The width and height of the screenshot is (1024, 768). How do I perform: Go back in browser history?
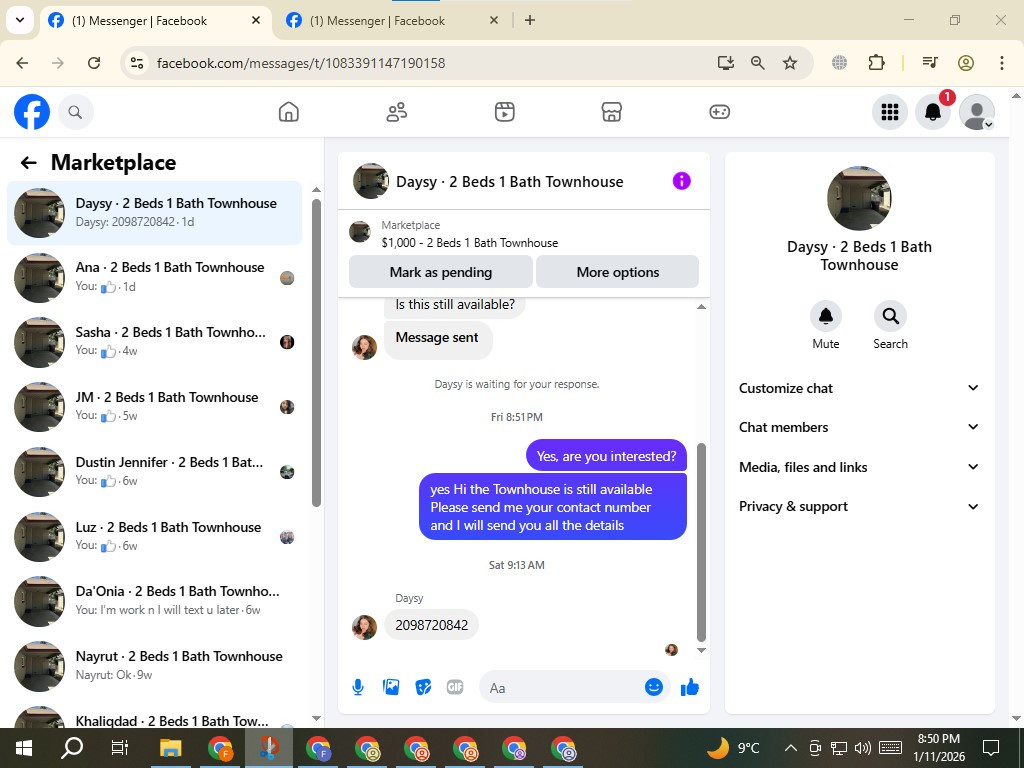click(22, 63)
